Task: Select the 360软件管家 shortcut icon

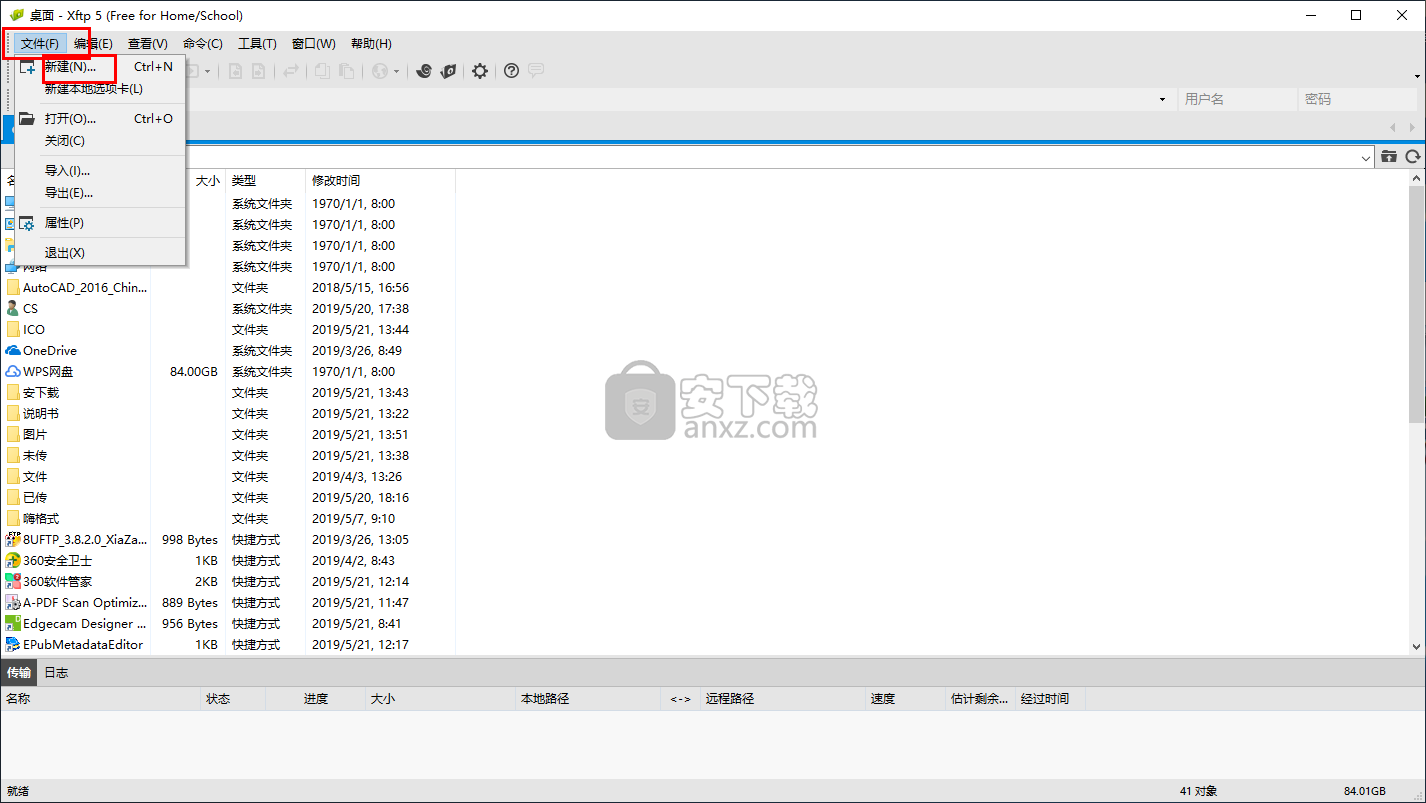Action: coord(13,582)
